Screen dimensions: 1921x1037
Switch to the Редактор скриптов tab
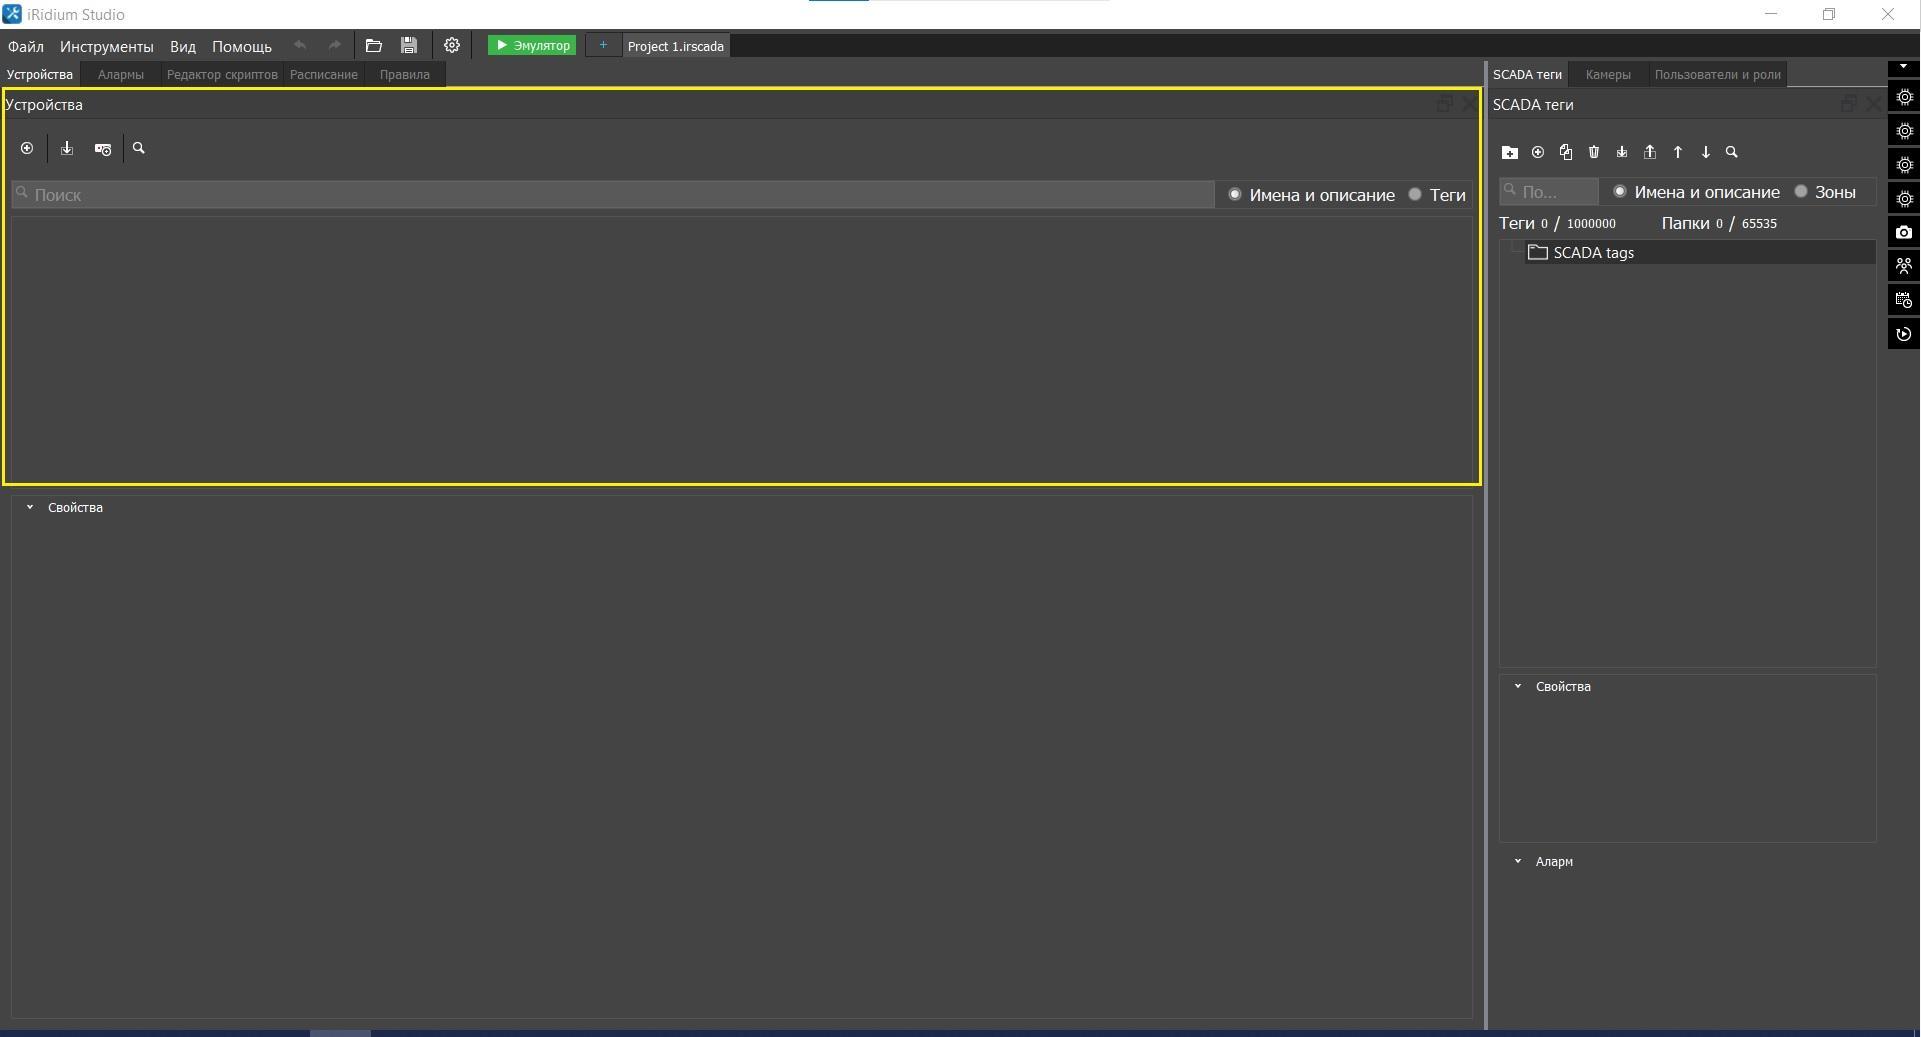[x=222, y=75]
